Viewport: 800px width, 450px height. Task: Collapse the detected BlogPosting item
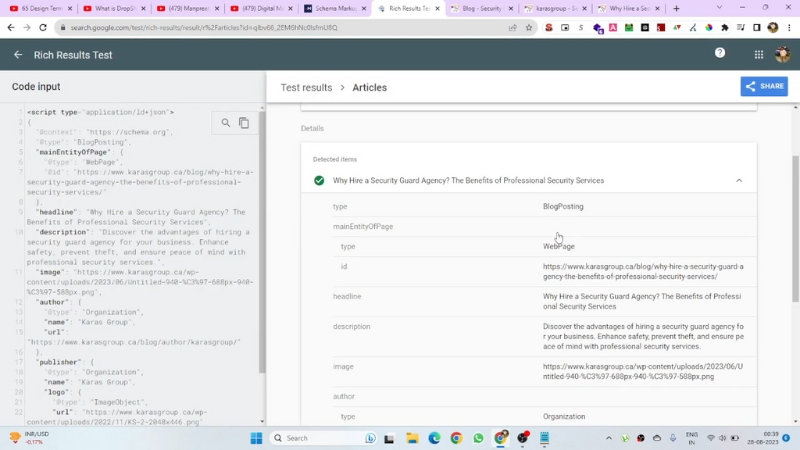pyautogui.click(x=739, y=181)
